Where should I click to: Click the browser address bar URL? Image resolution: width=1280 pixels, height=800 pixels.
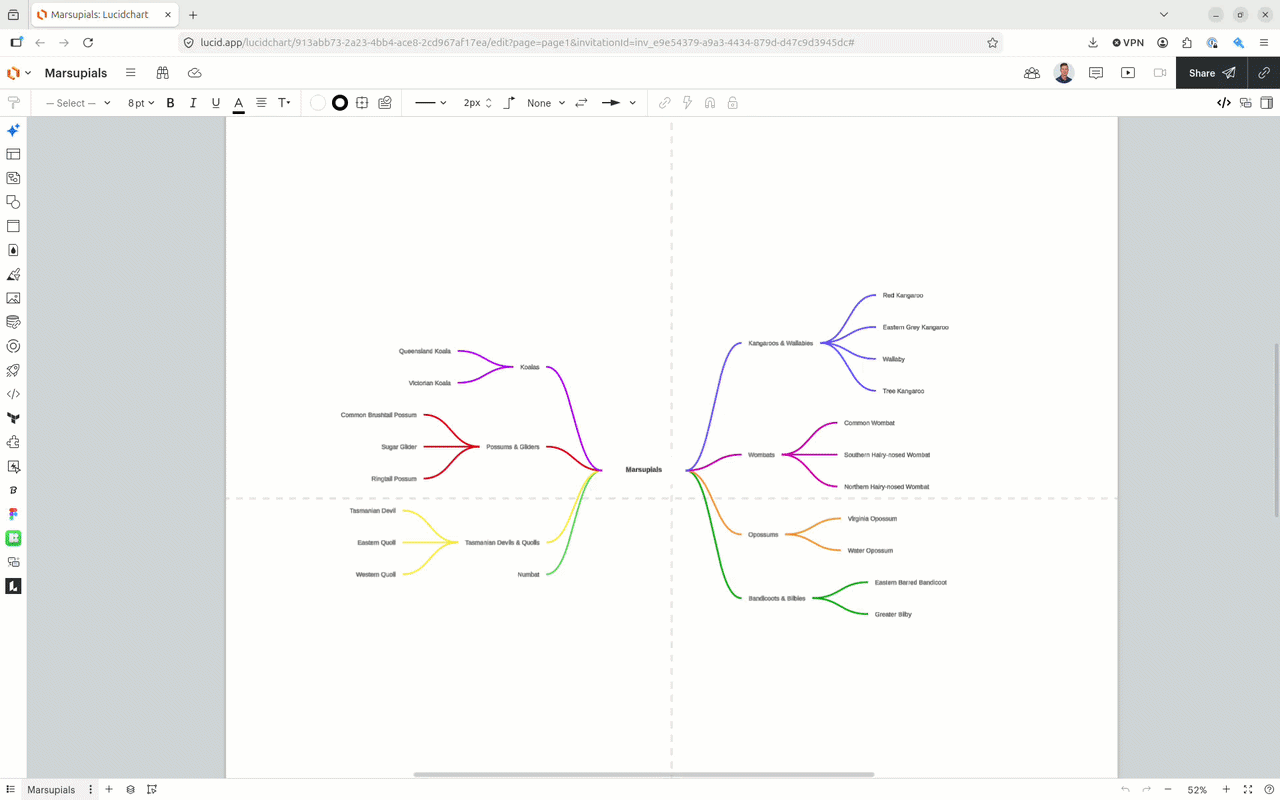coord(527,43)
